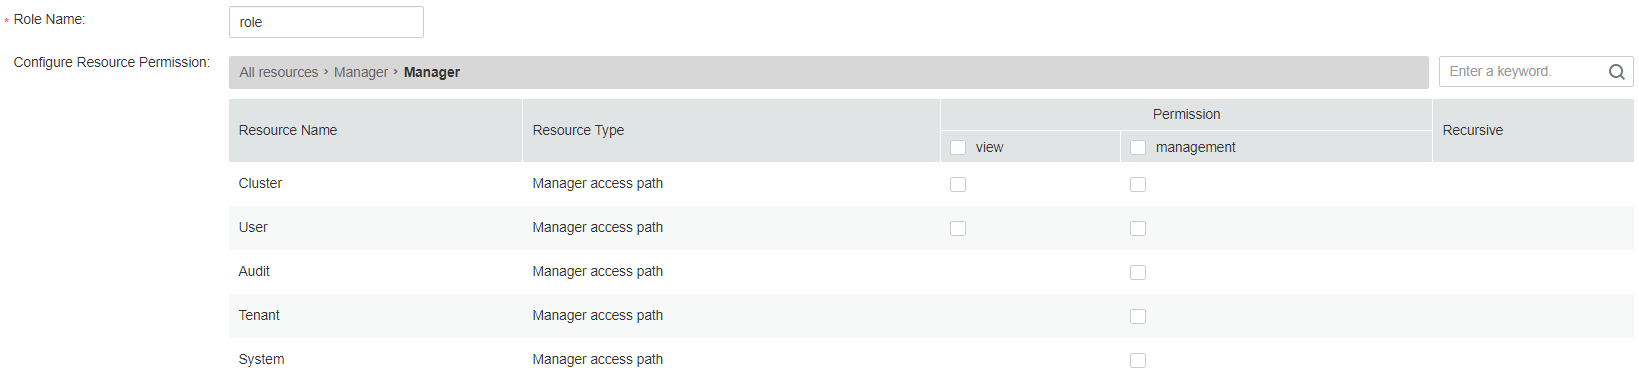
Task: Open the first Manager breadcrumb link
Action: click(x=361, y=72)
